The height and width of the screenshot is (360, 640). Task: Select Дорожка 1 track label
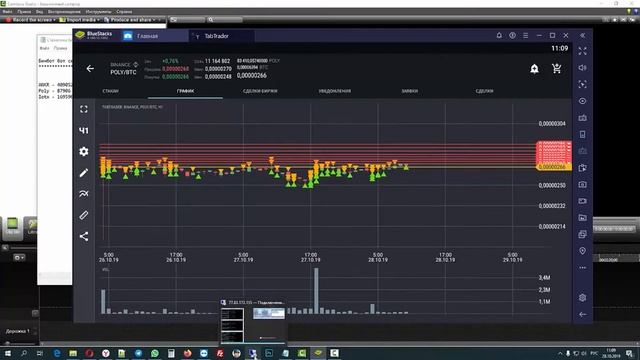18,331
